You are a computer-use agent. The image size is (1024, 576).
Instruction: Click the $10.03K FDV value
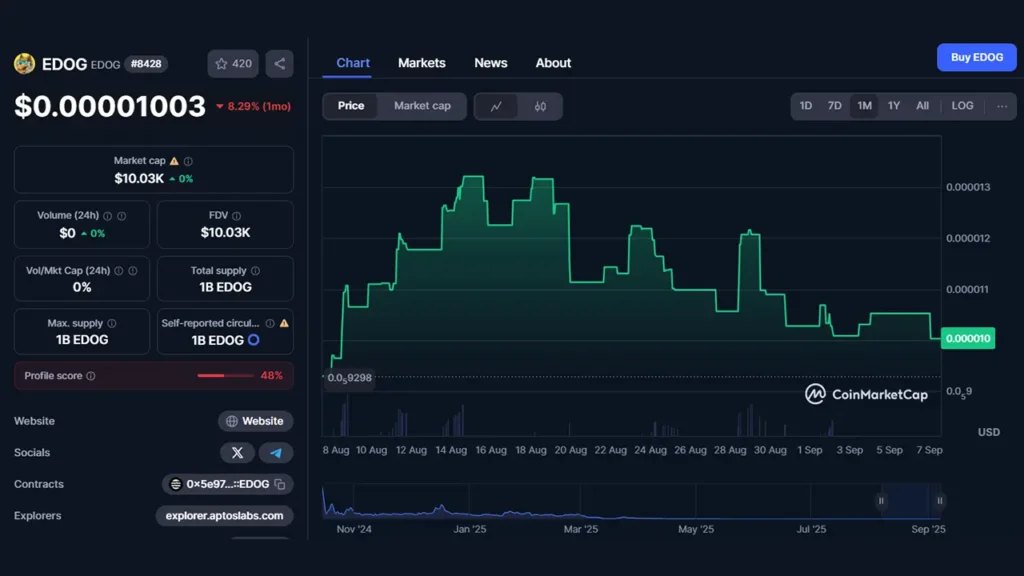pyautogui.click(x=225, y=233)
